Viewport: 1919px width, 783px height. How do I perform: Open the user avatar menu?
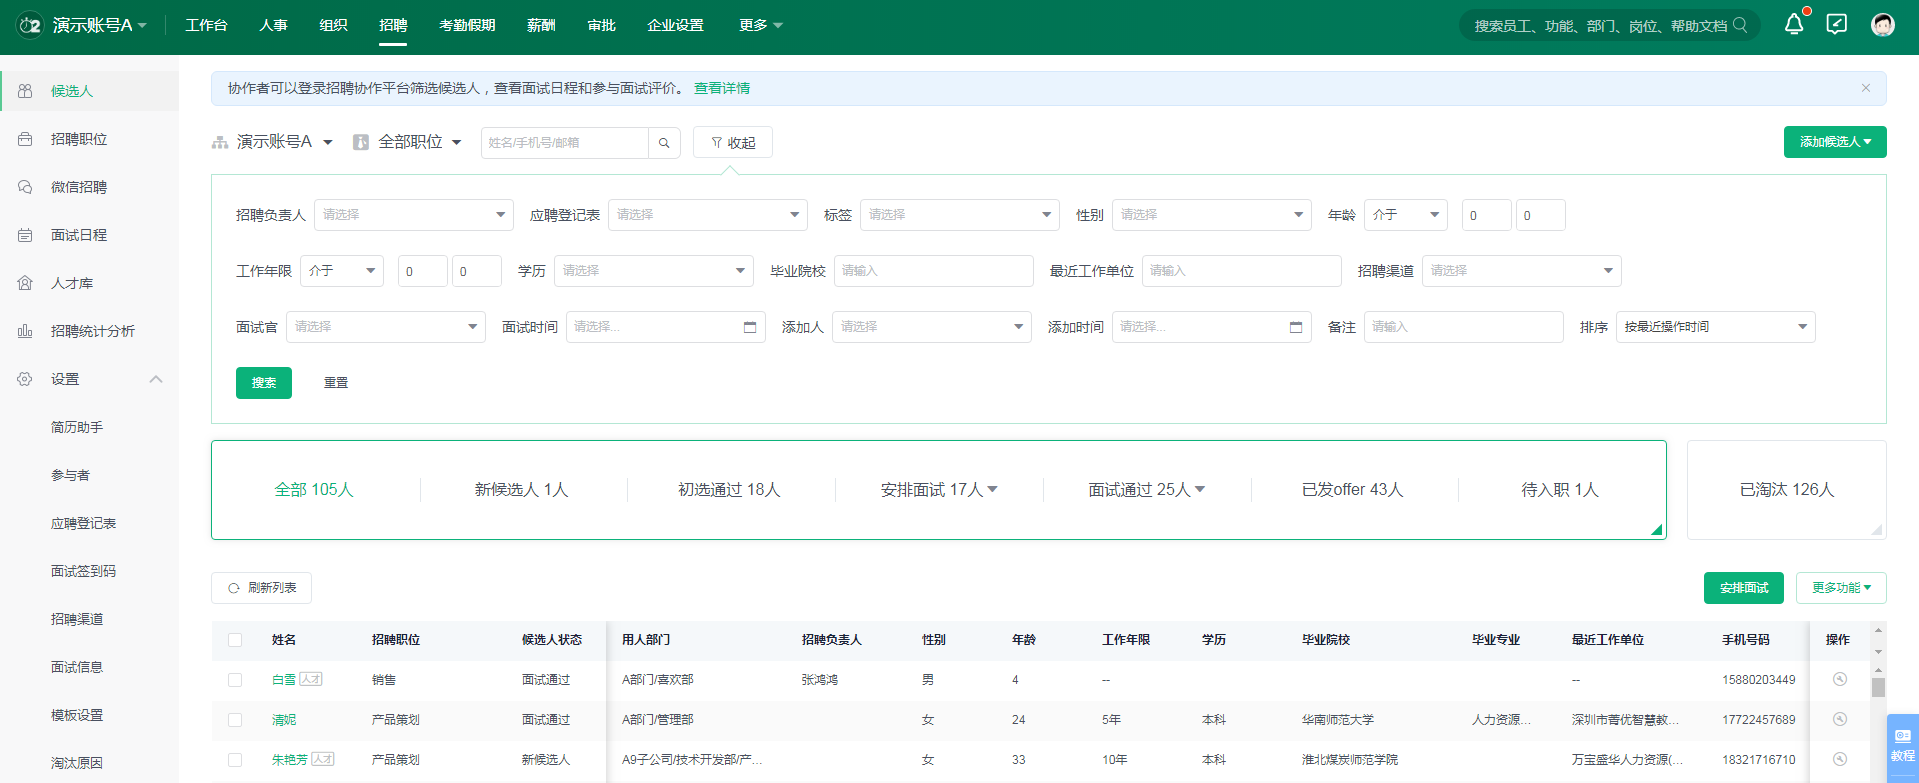tap(1883, 25)
